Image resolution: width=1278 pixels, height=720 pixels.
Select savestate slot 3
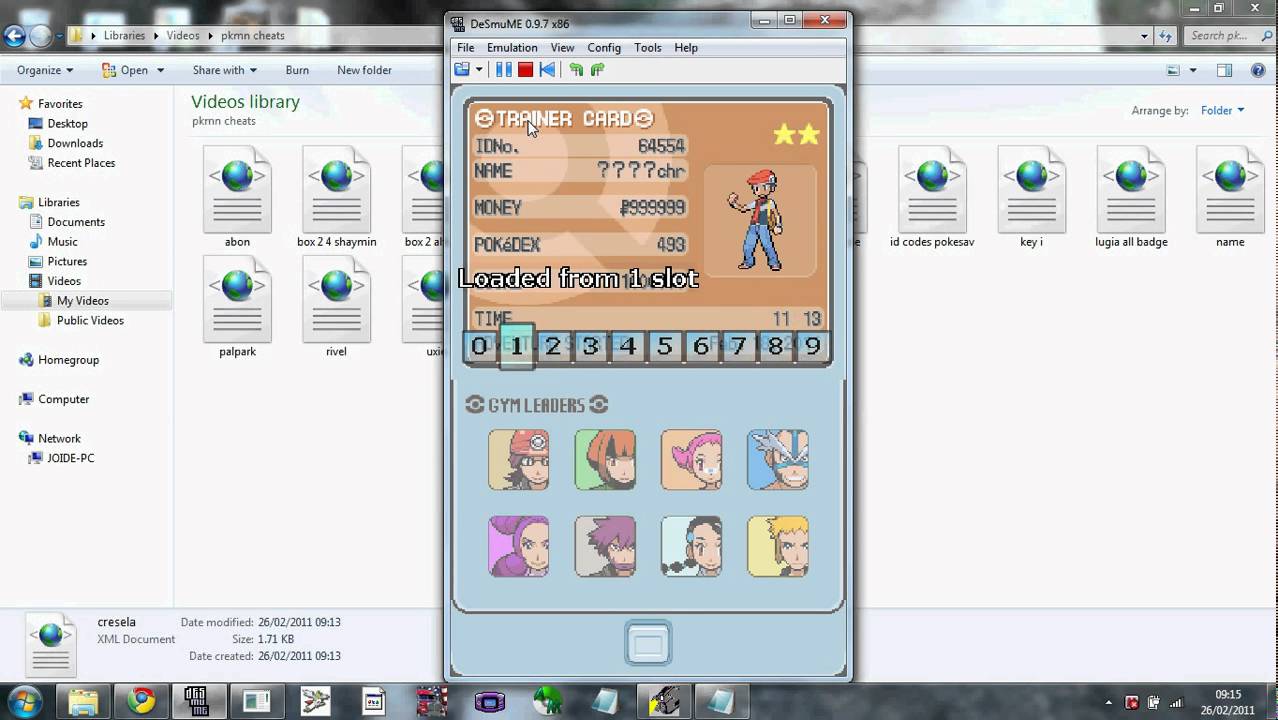click(x=590, y=346)
